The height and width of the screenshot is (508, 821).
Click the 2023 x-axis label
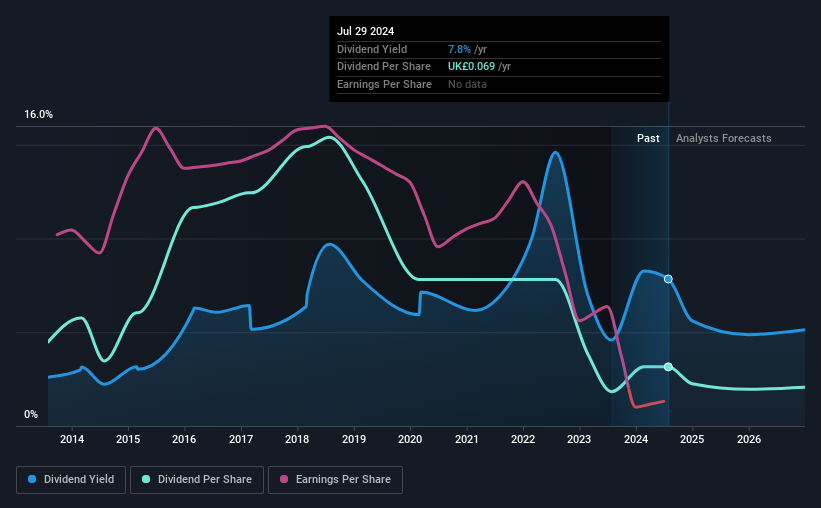click(x=579, y=439)
